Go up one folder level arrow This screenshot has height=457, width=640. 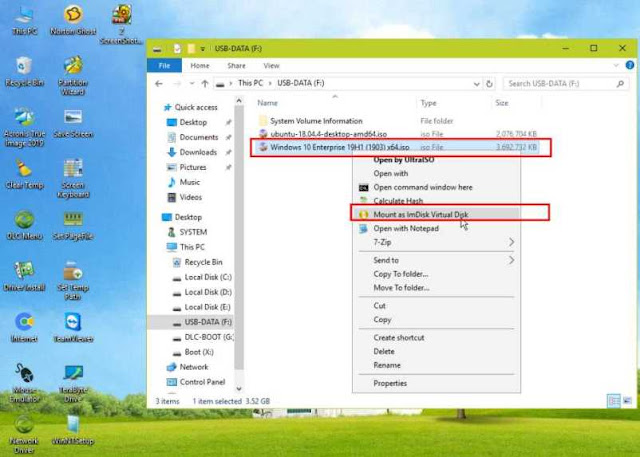click(205, 84)
